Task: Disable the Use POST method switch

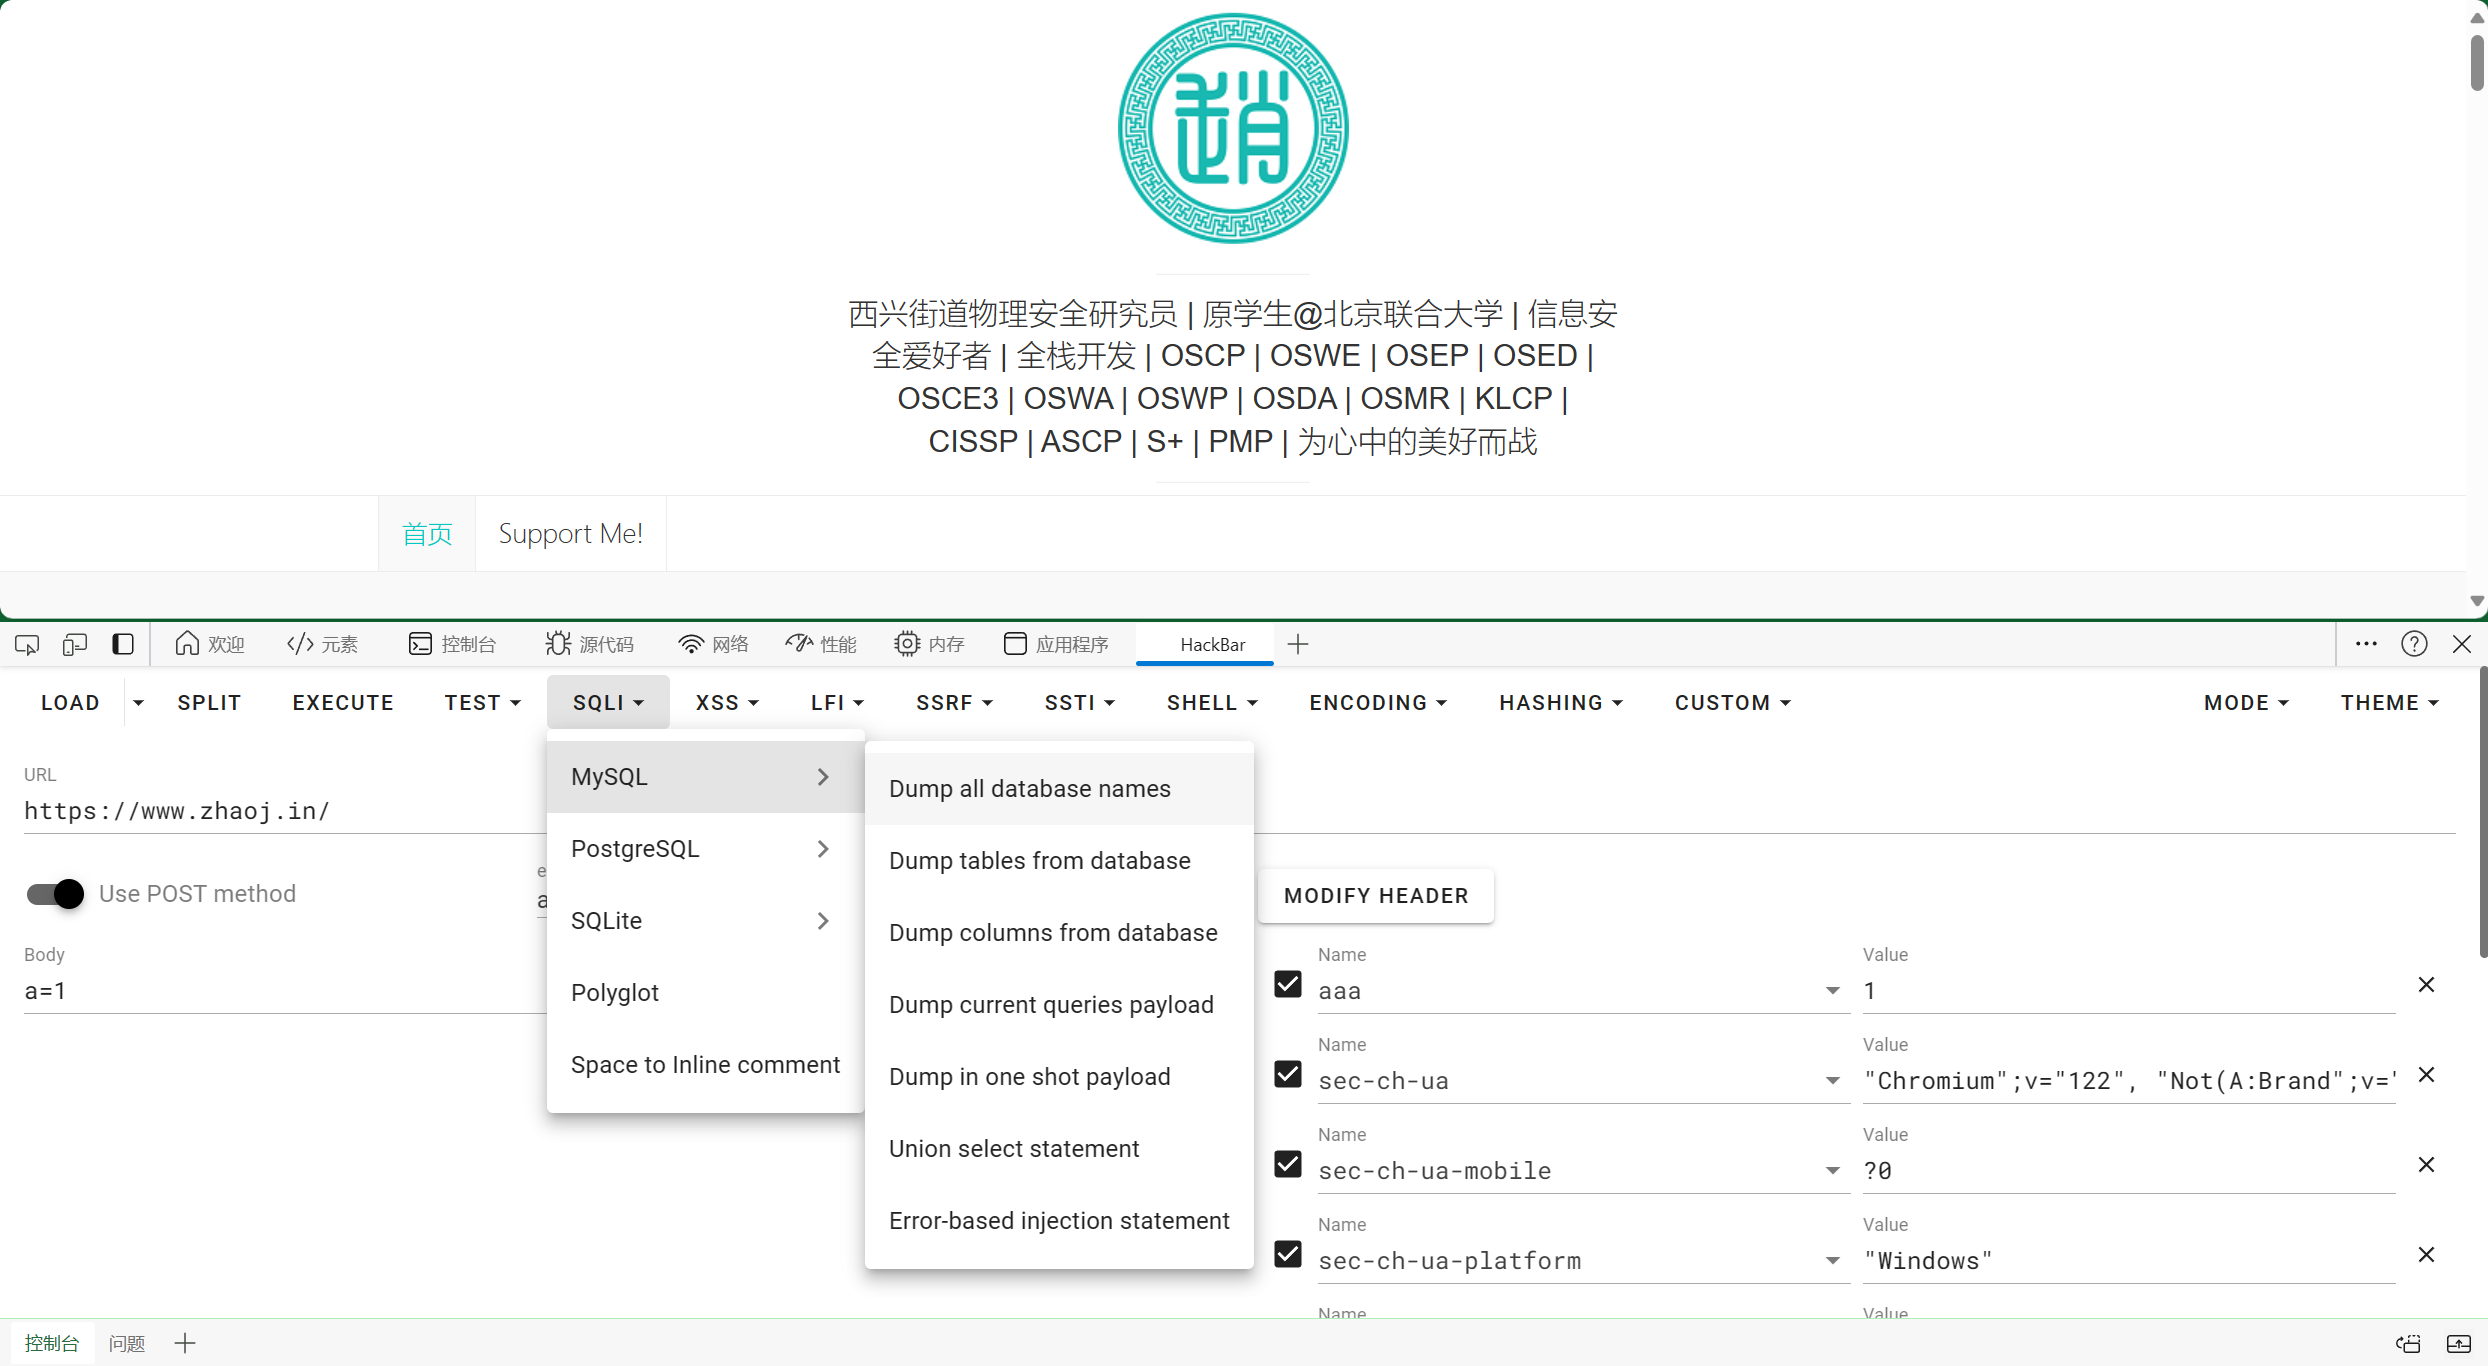Action: point(55,894)
